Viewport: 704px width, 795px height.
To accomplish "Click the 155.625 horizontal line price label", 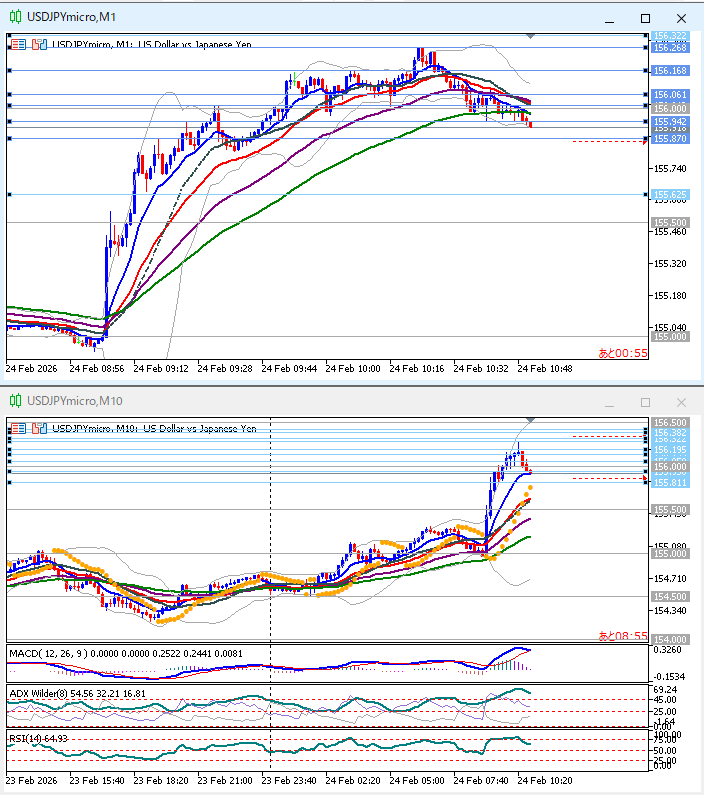I will coord(669,195).
